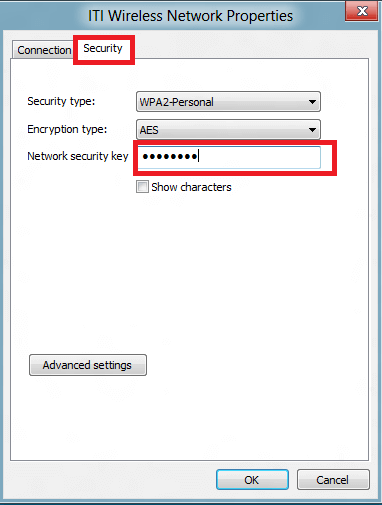Image resolution: width=382 pixels, height=505 pixels.
Task: Open the AES encryption type combo box
Action: pos(228,130)
